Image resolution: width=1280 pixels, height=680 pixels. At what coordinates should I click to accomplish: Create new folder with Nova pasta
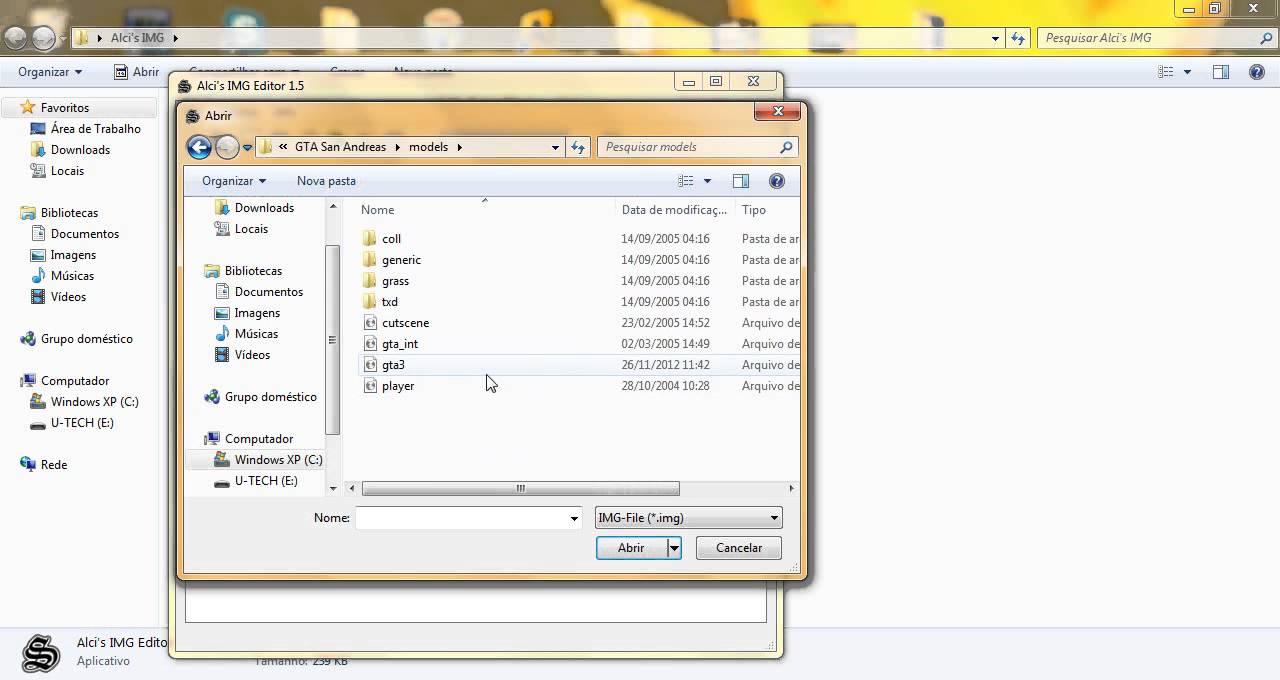click(x=326, y=181)
